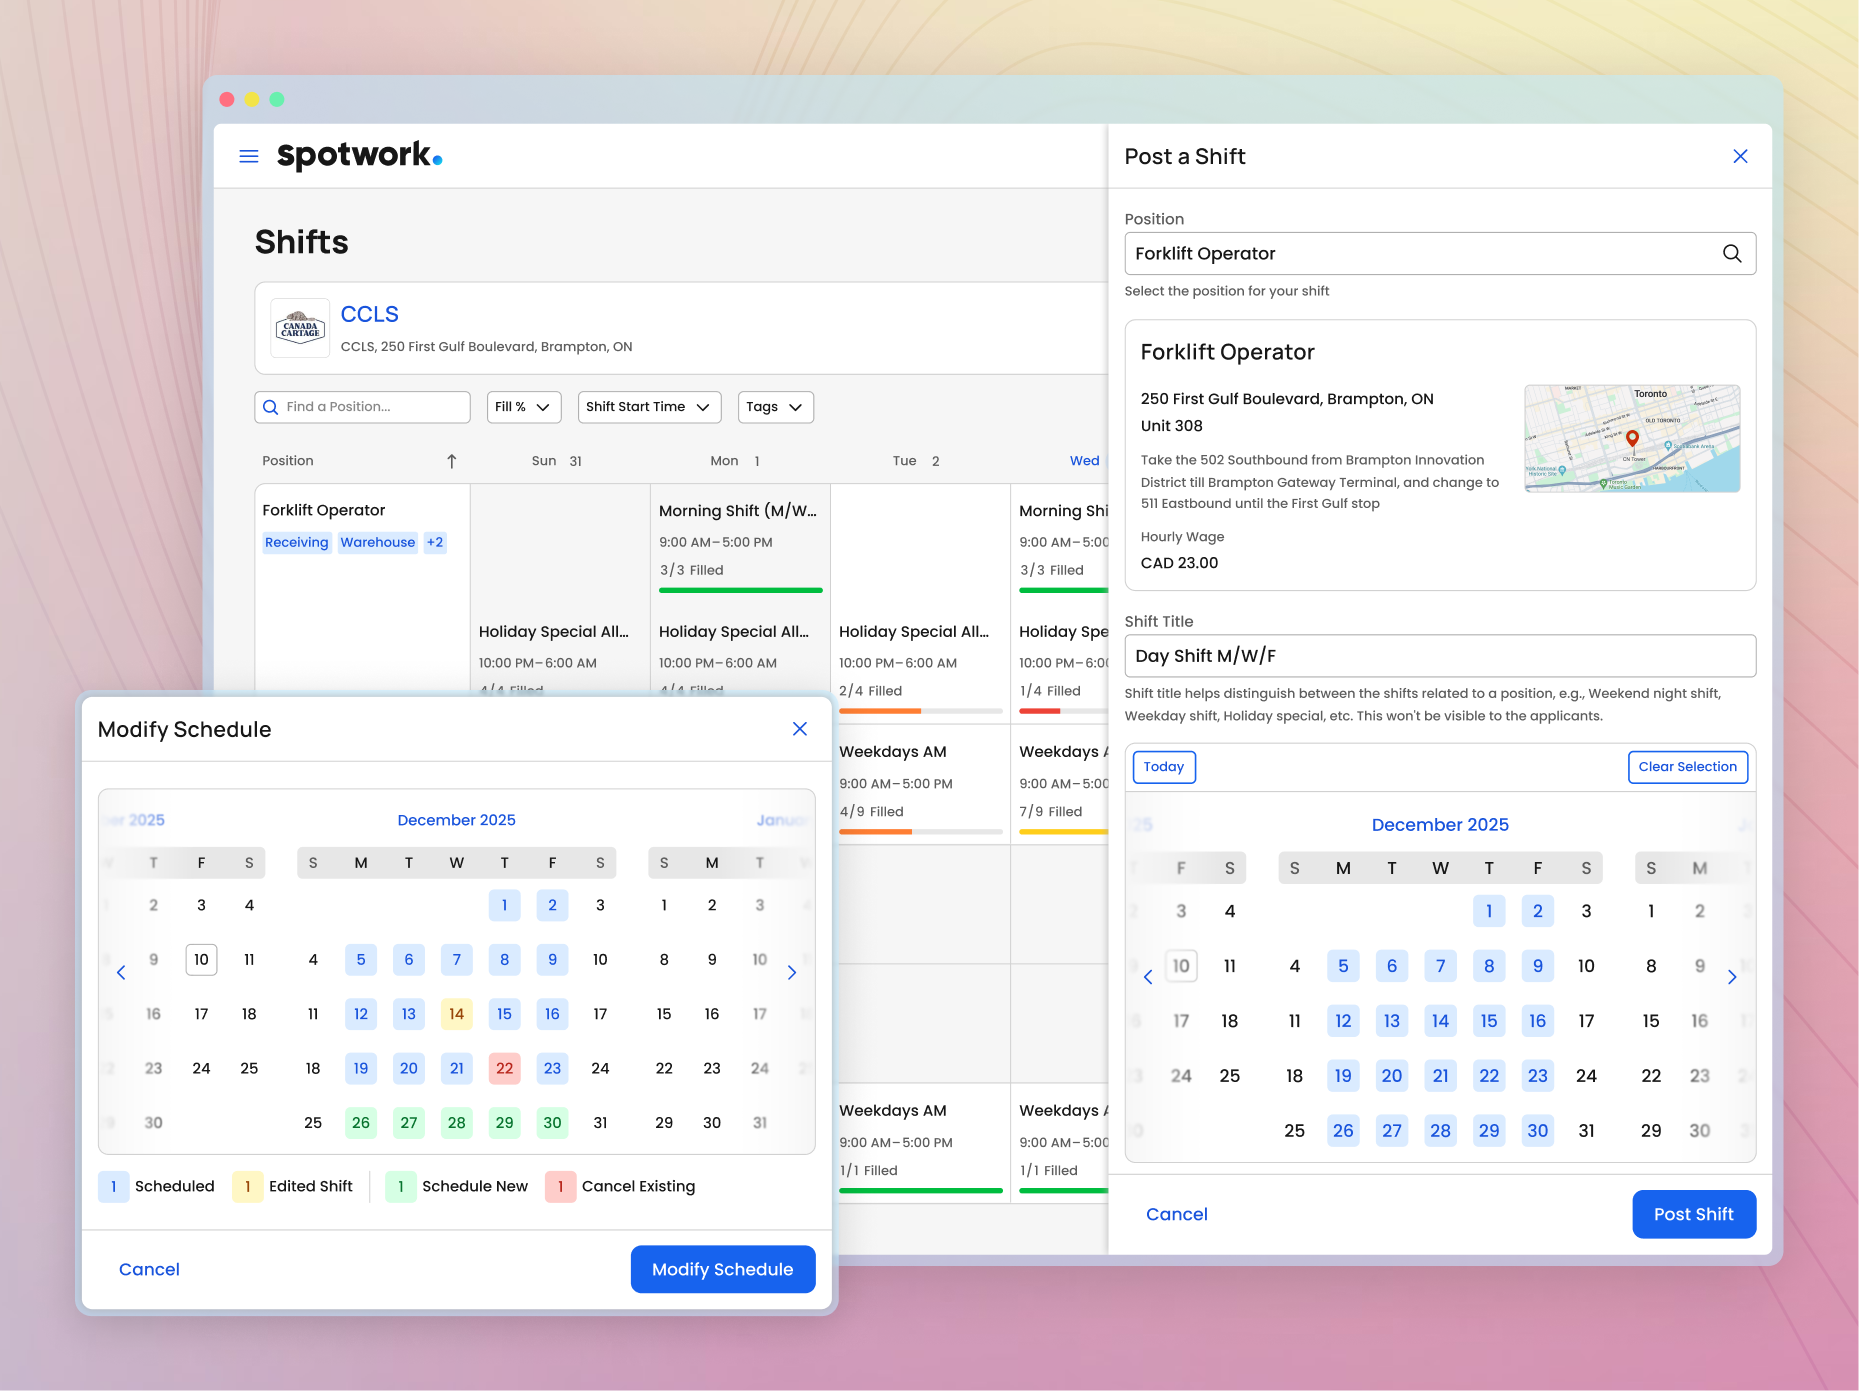Click the sort arrow on the Position column

coord(451,461)
